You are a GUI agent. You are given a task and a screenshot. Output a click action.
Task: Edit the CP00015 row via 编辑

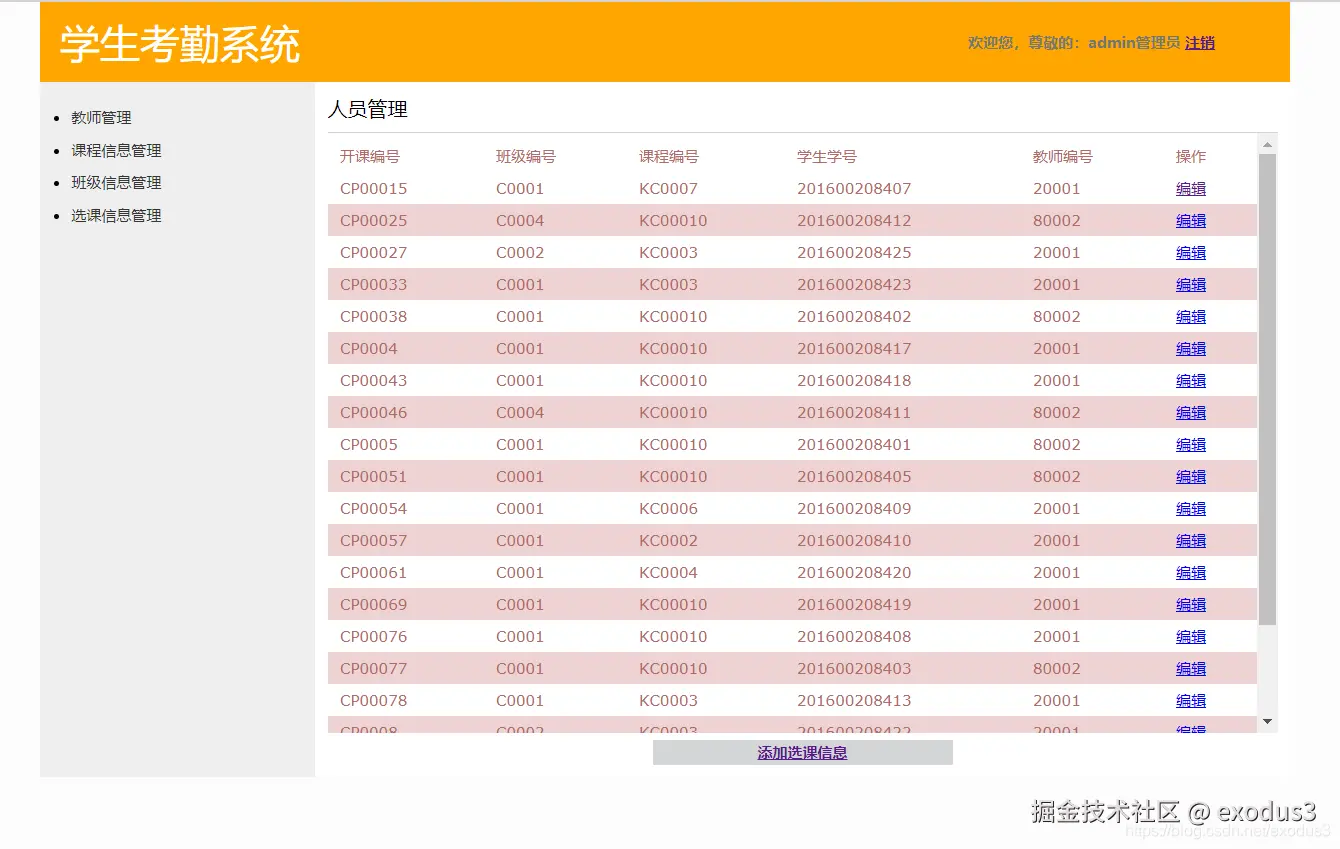1191,189
